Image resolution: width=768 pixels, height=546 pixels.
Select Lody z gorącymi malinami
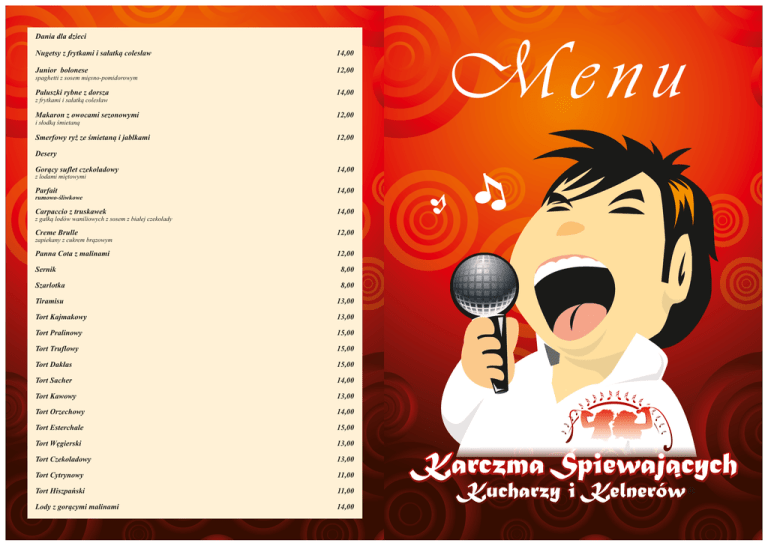[77, 507]
